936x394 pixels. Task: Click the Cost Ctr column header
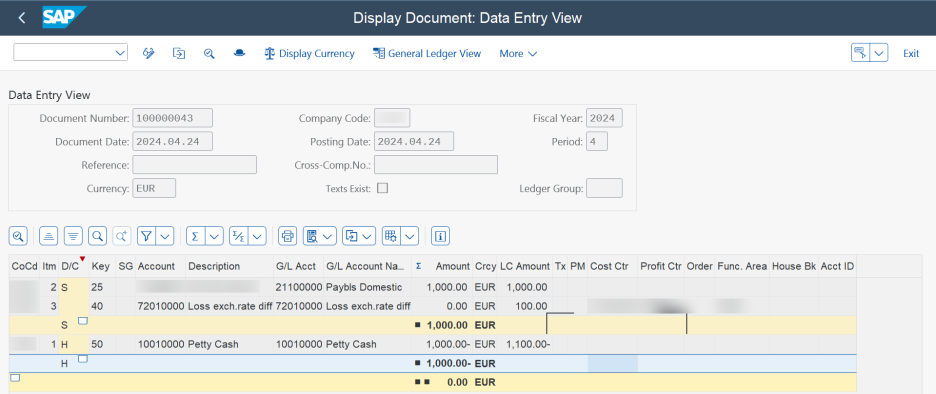612,266
